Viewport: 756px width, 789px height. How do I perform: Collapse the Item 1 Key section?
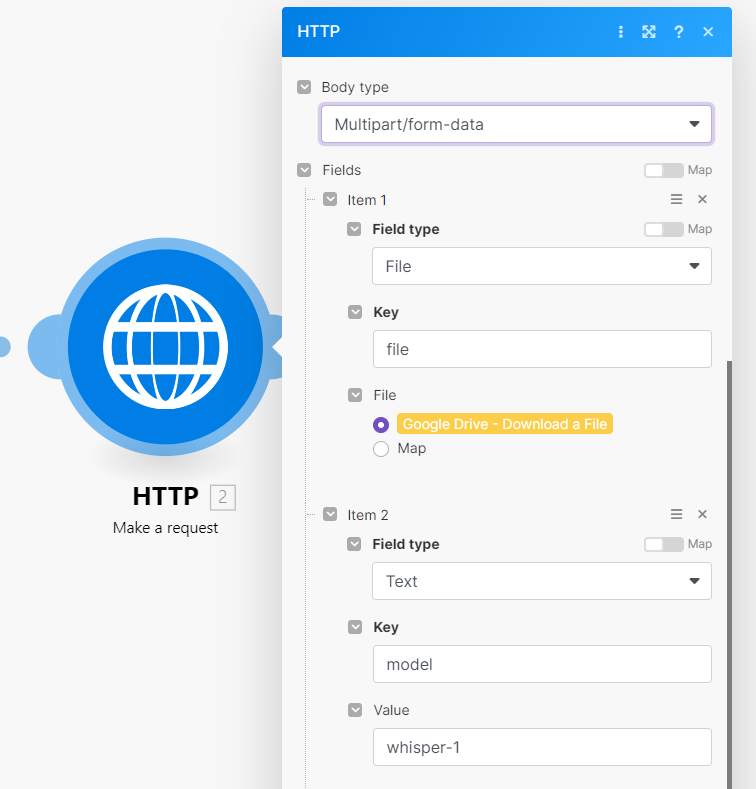click(x=355, y=312)
